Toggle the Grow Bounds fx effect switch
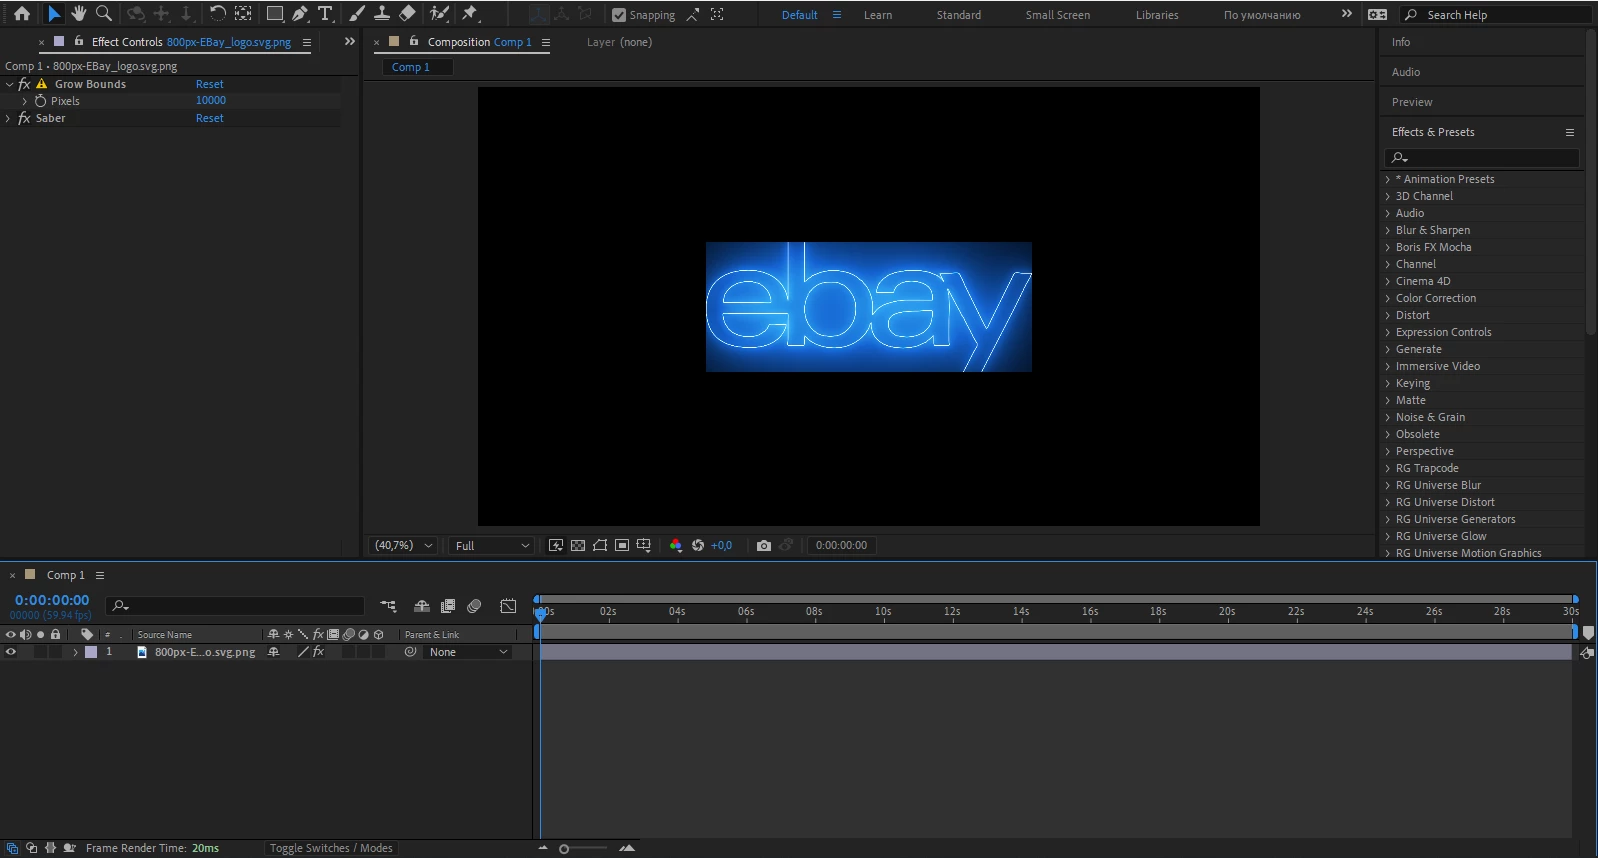The image size is (1598, 858). click(25, 84)
